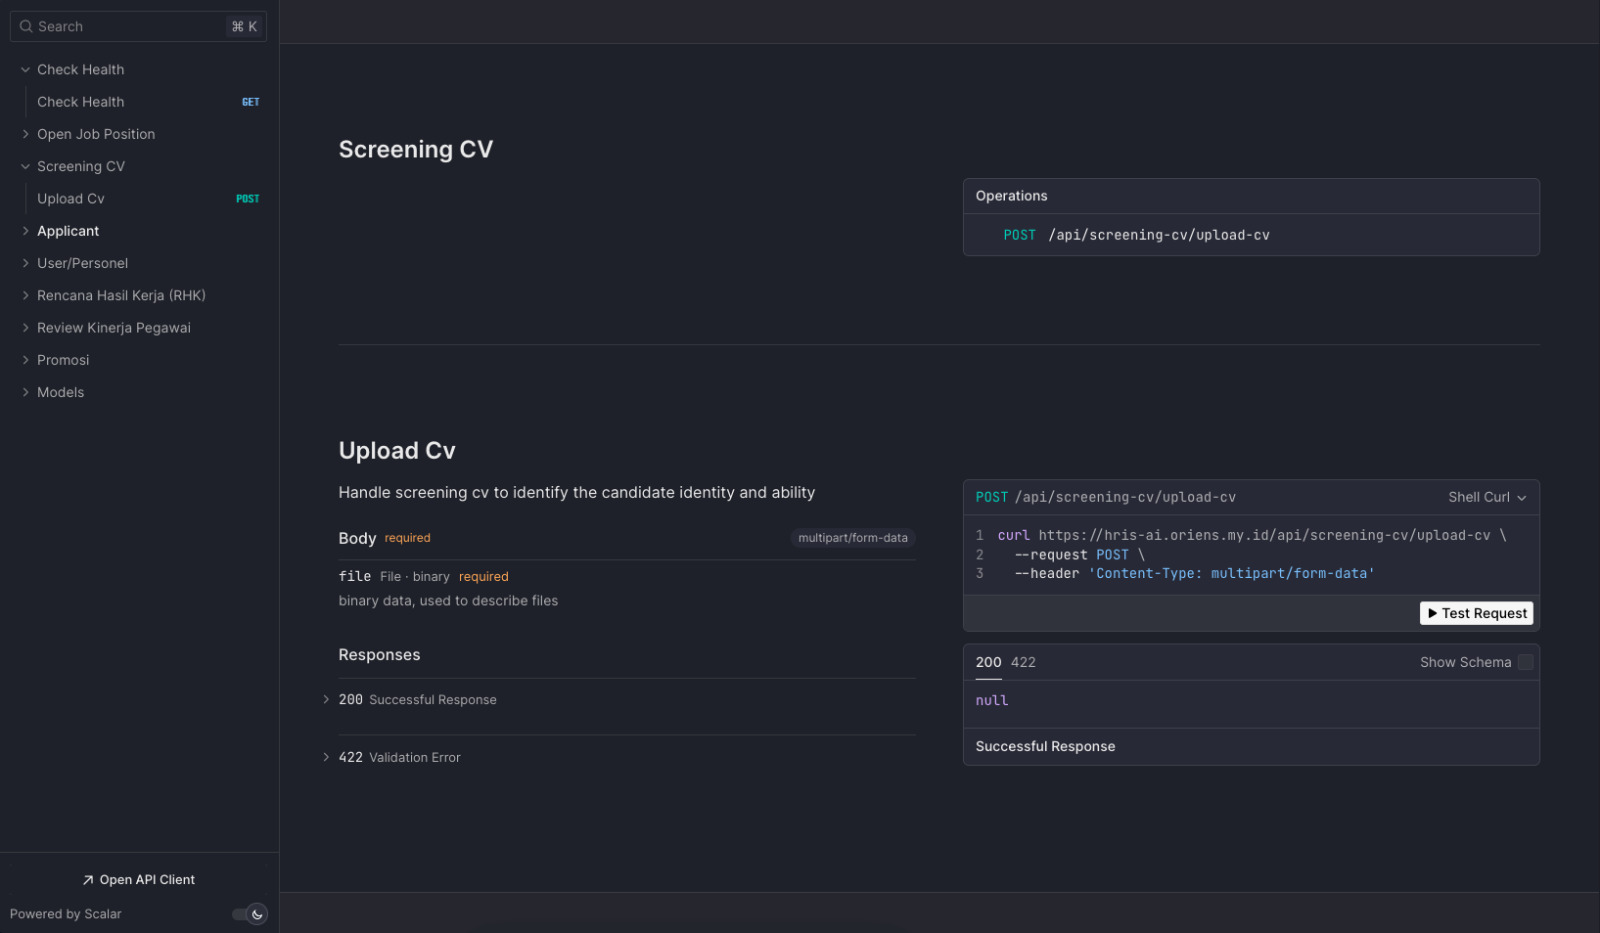1600x933 pixels.
Task: Expand the User/Personel section
Action: point(82,263)
